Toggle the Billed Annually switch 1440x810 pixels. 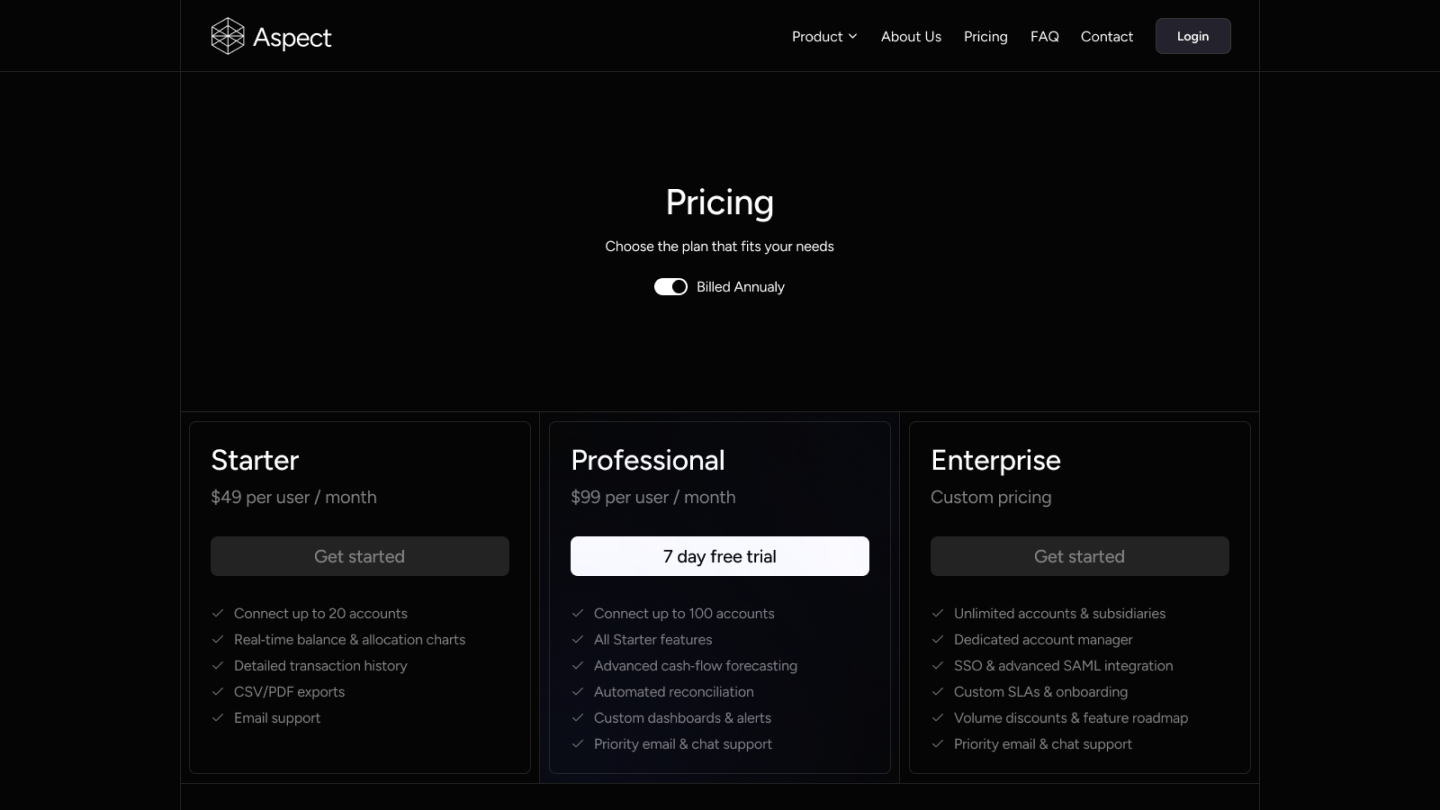click(670, 287)
